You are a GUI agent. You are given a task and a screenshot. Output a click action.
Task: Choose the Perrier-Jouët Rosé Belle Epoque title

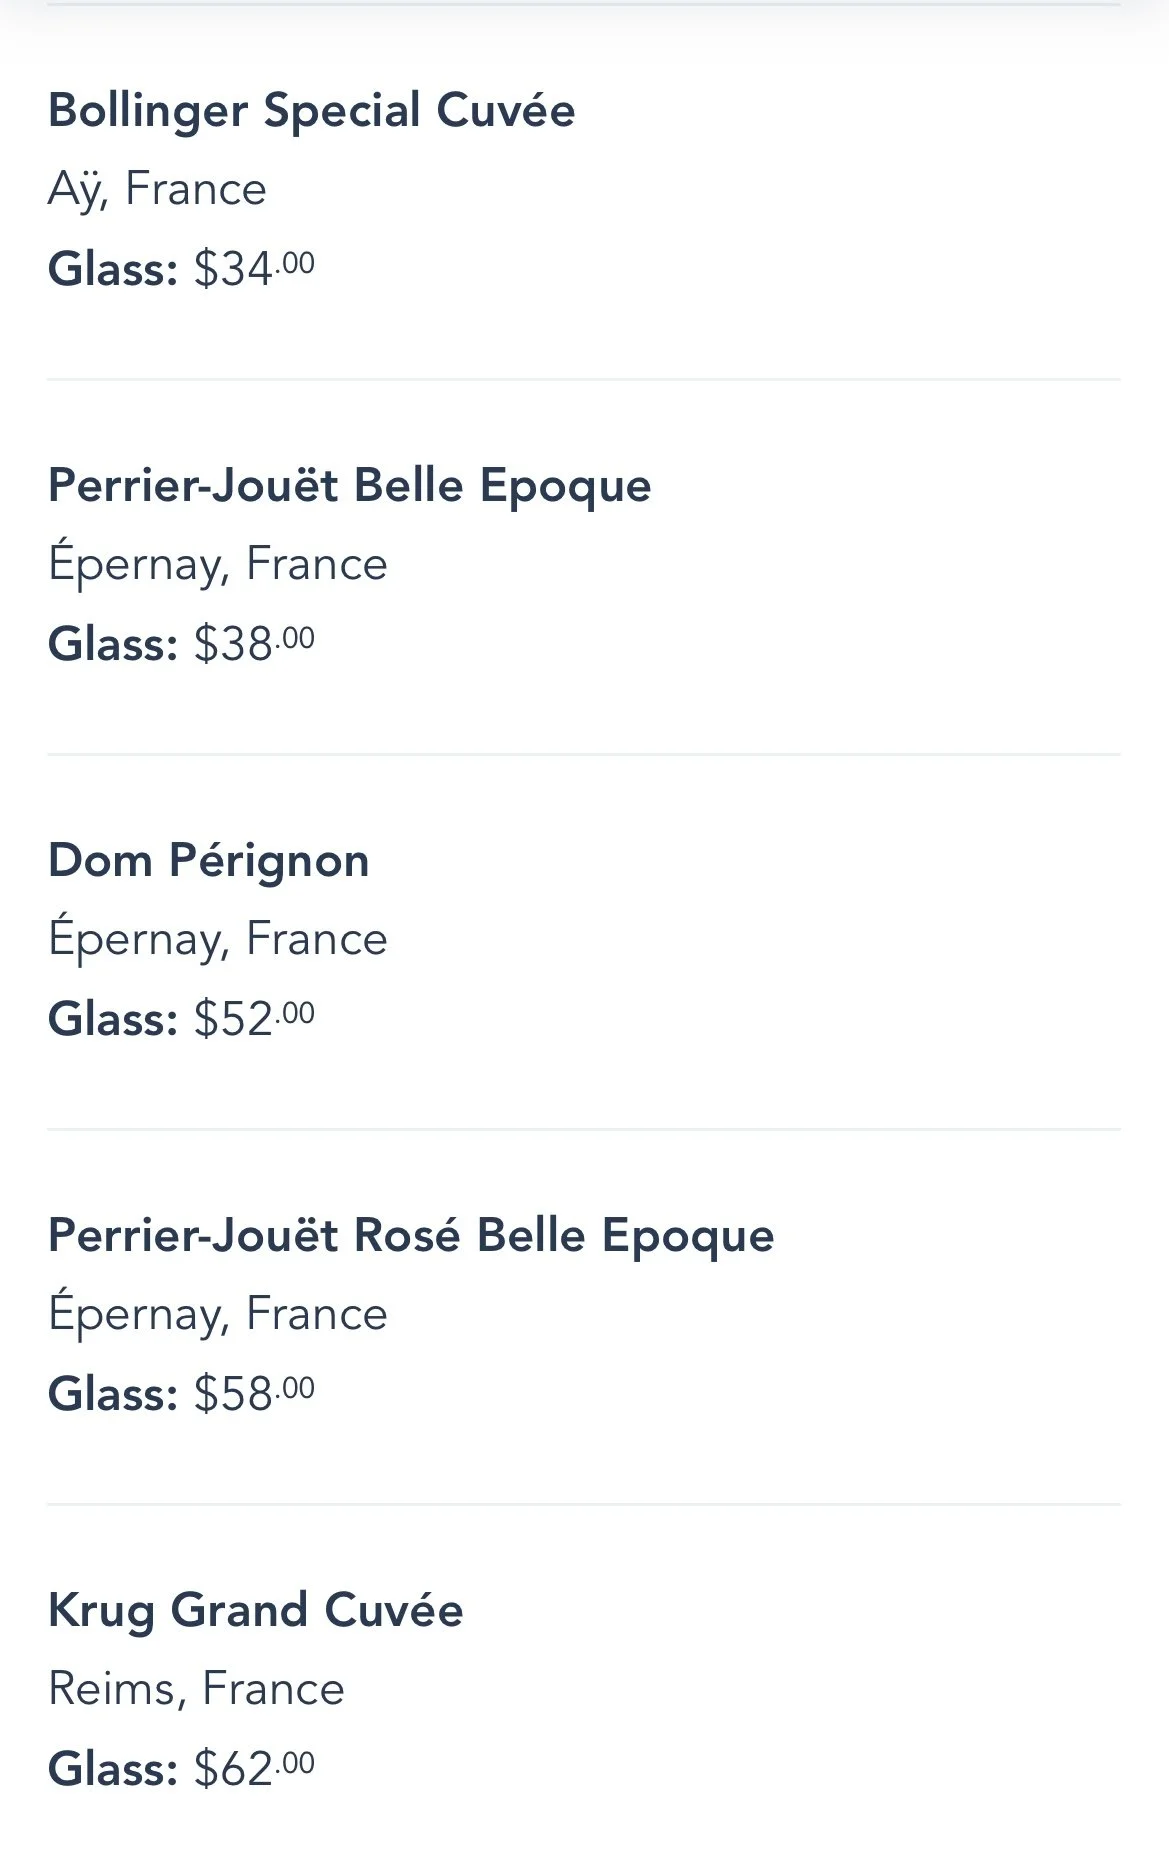pos(410,1235)
